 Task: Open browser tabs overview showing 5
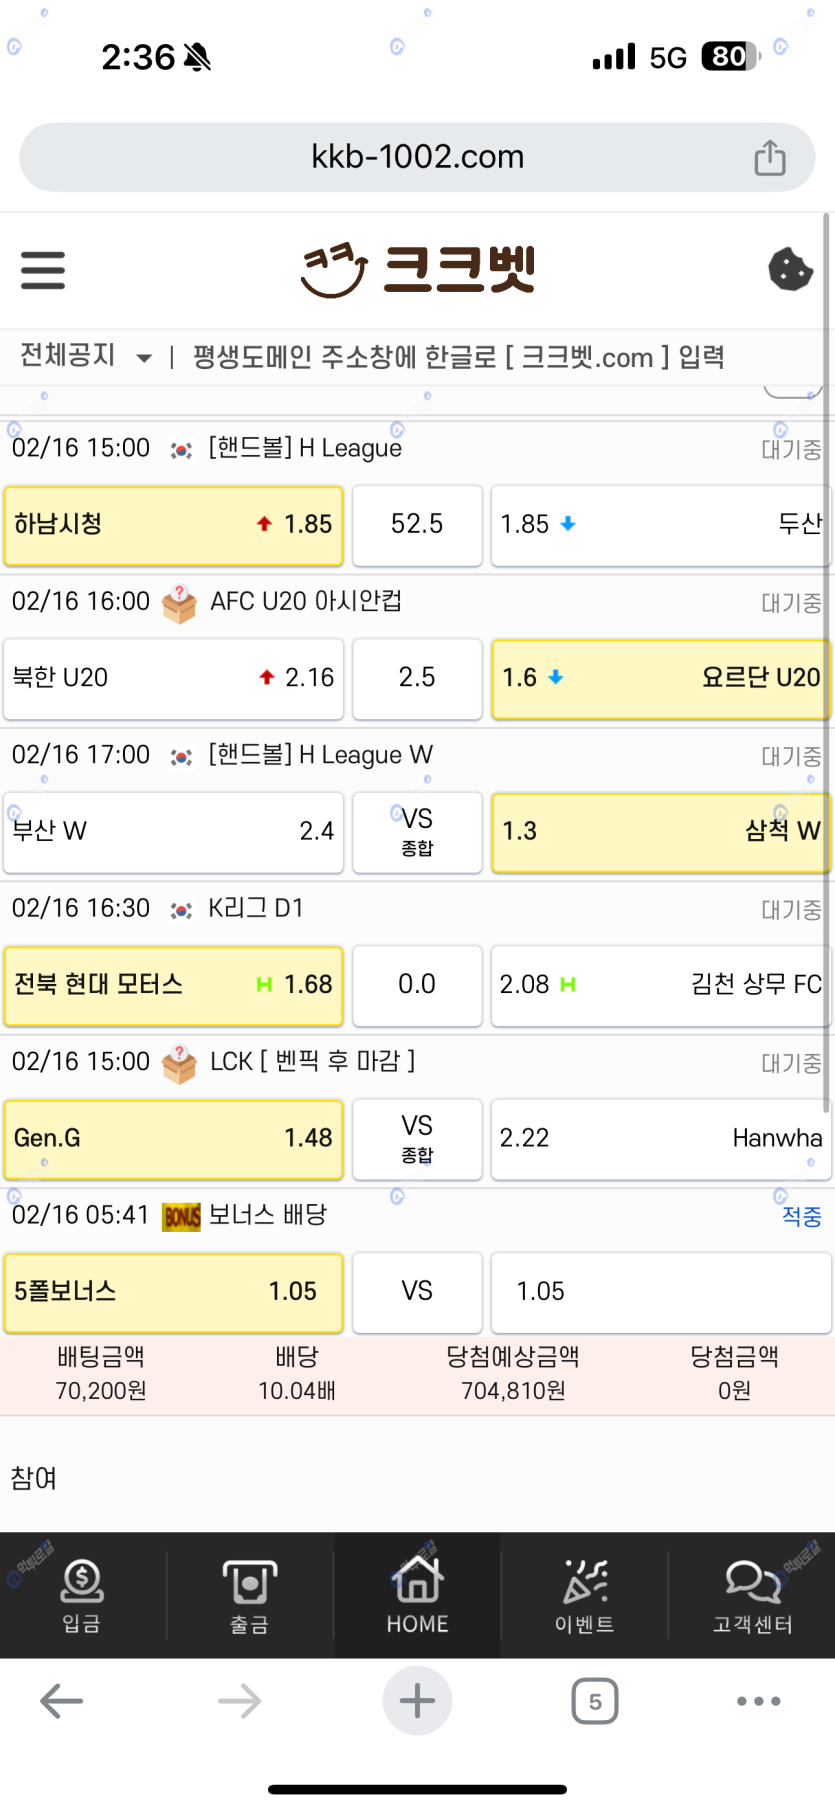pyautogui.click(x=595, y=1701)
